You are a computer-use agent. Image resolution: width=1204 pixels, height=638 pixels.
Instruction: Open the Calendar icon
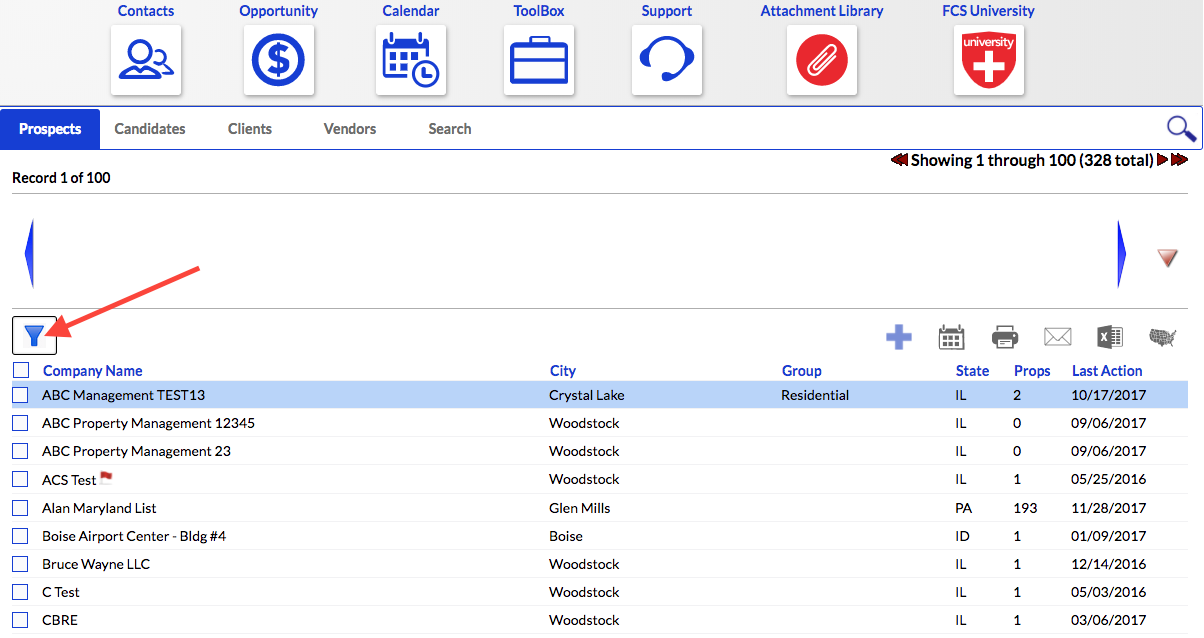click(x=411, y=60)
